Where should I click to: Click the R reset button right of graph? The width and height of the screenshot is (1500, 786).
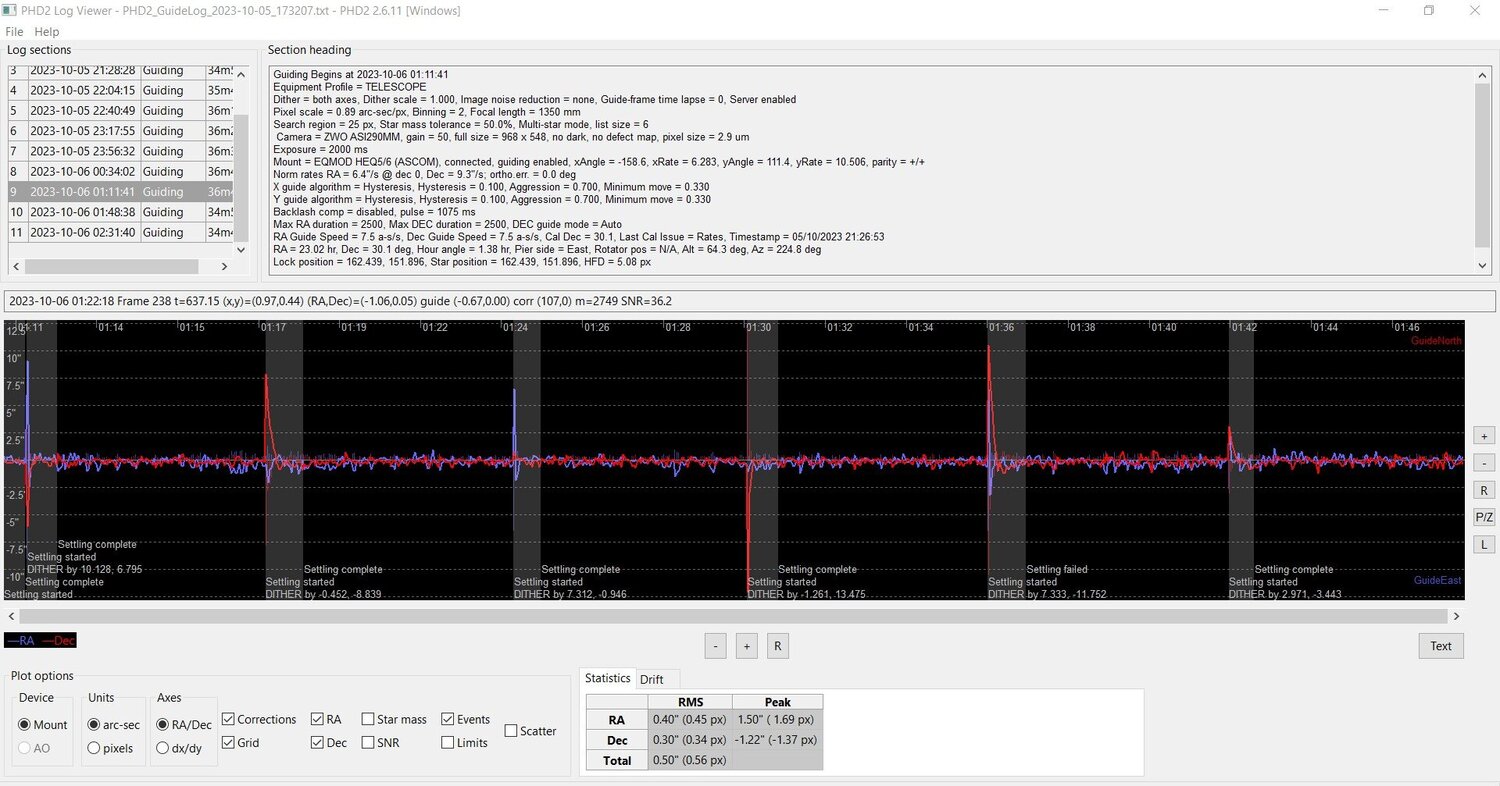coord(1484,490)
